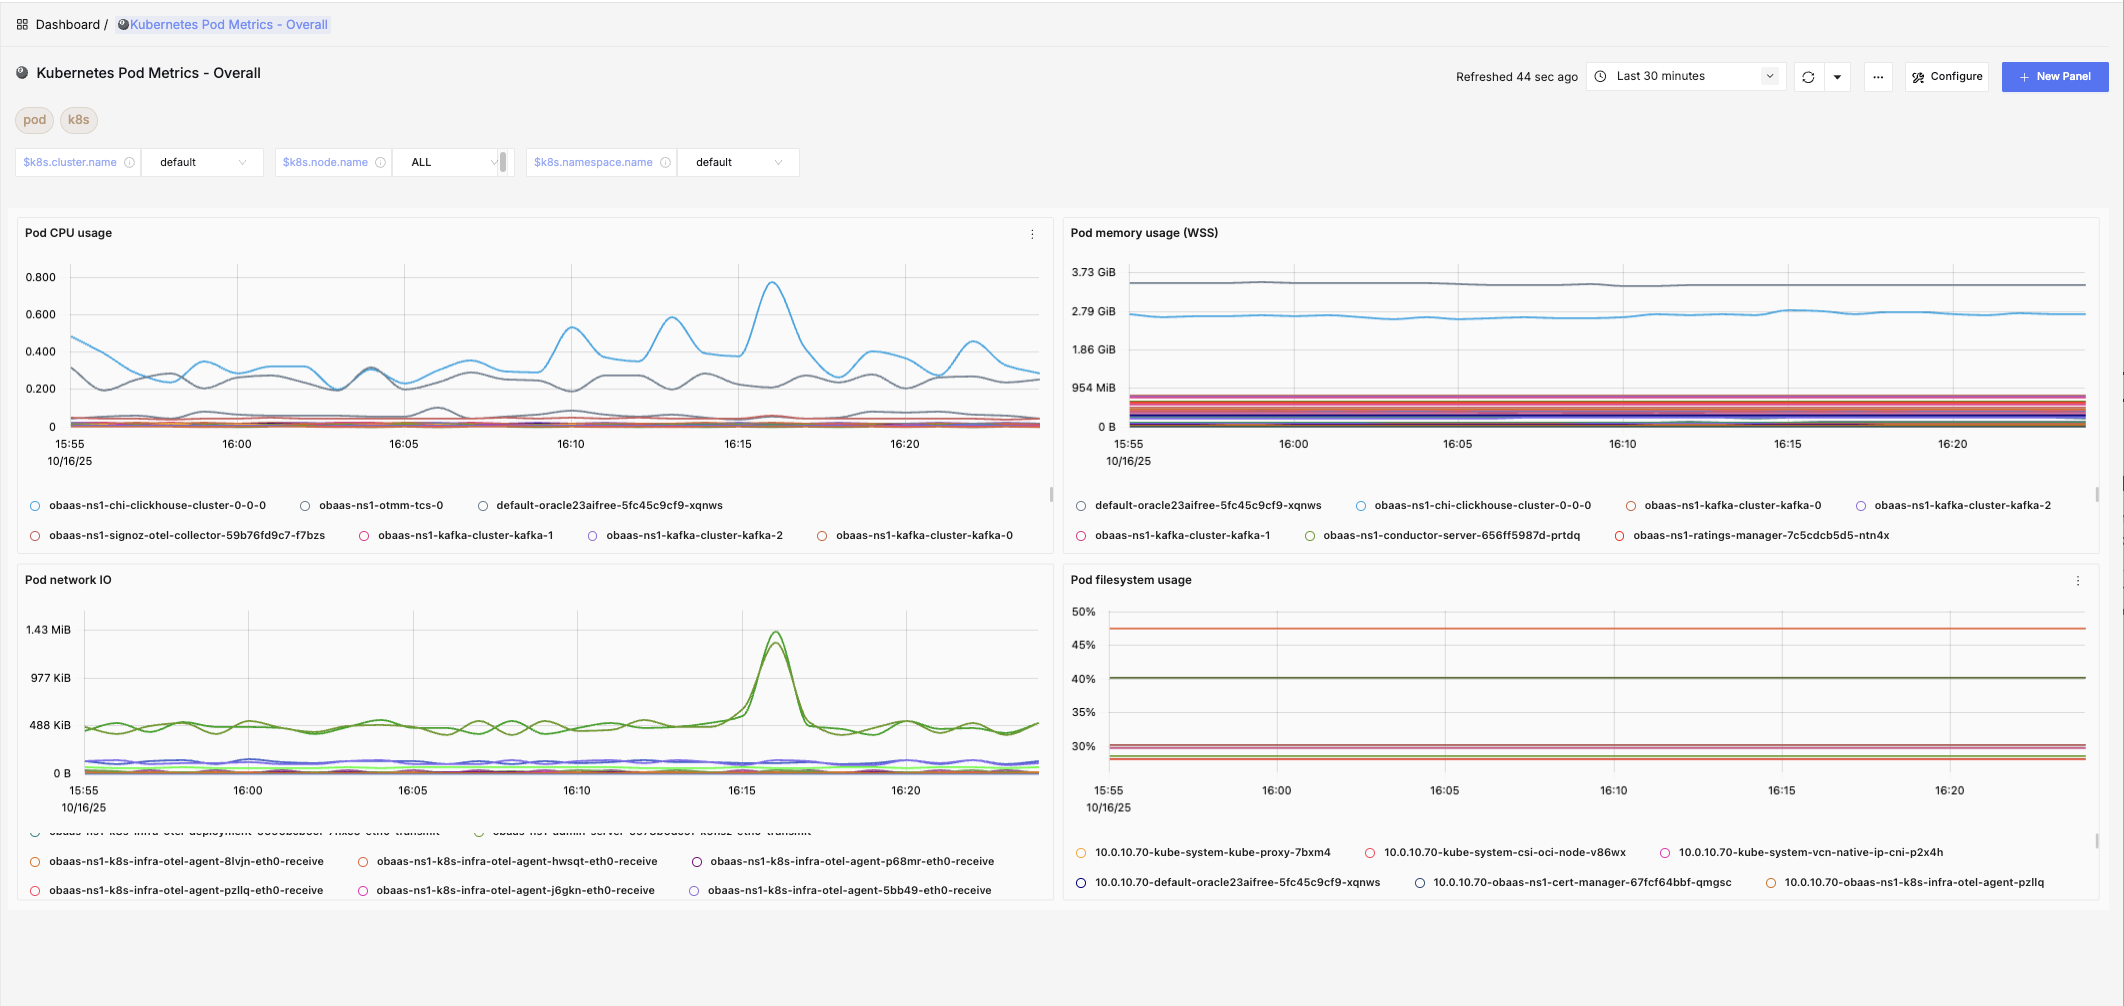Open the Pod filesystem usage panel options menu
2124x1006 pixels.
click(x=2078, y=580)
